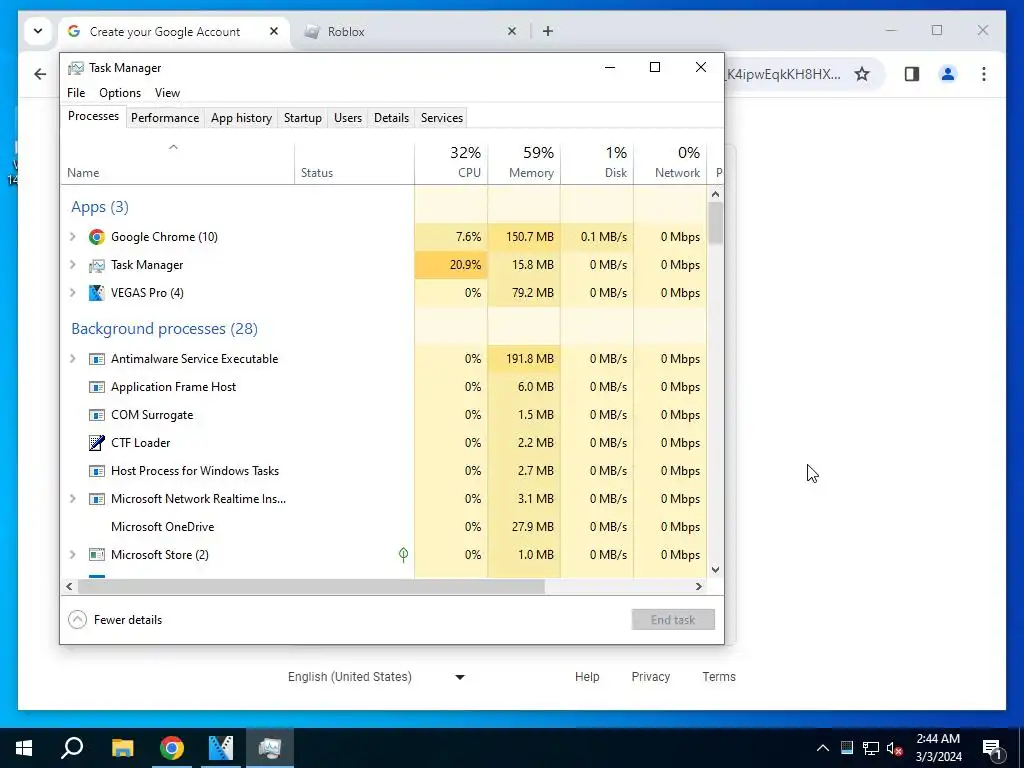Collapse view using Fewer details chevron
The image size is (1024, 768).
pyautogui.click(x=77, y=620)
